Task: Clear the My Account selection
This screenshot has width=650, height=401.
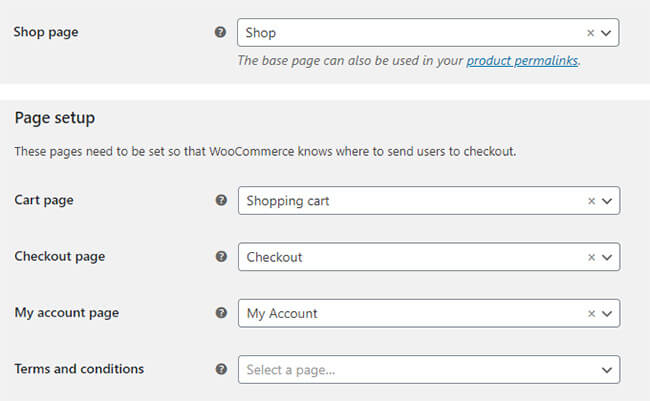Action: point(592,314)
